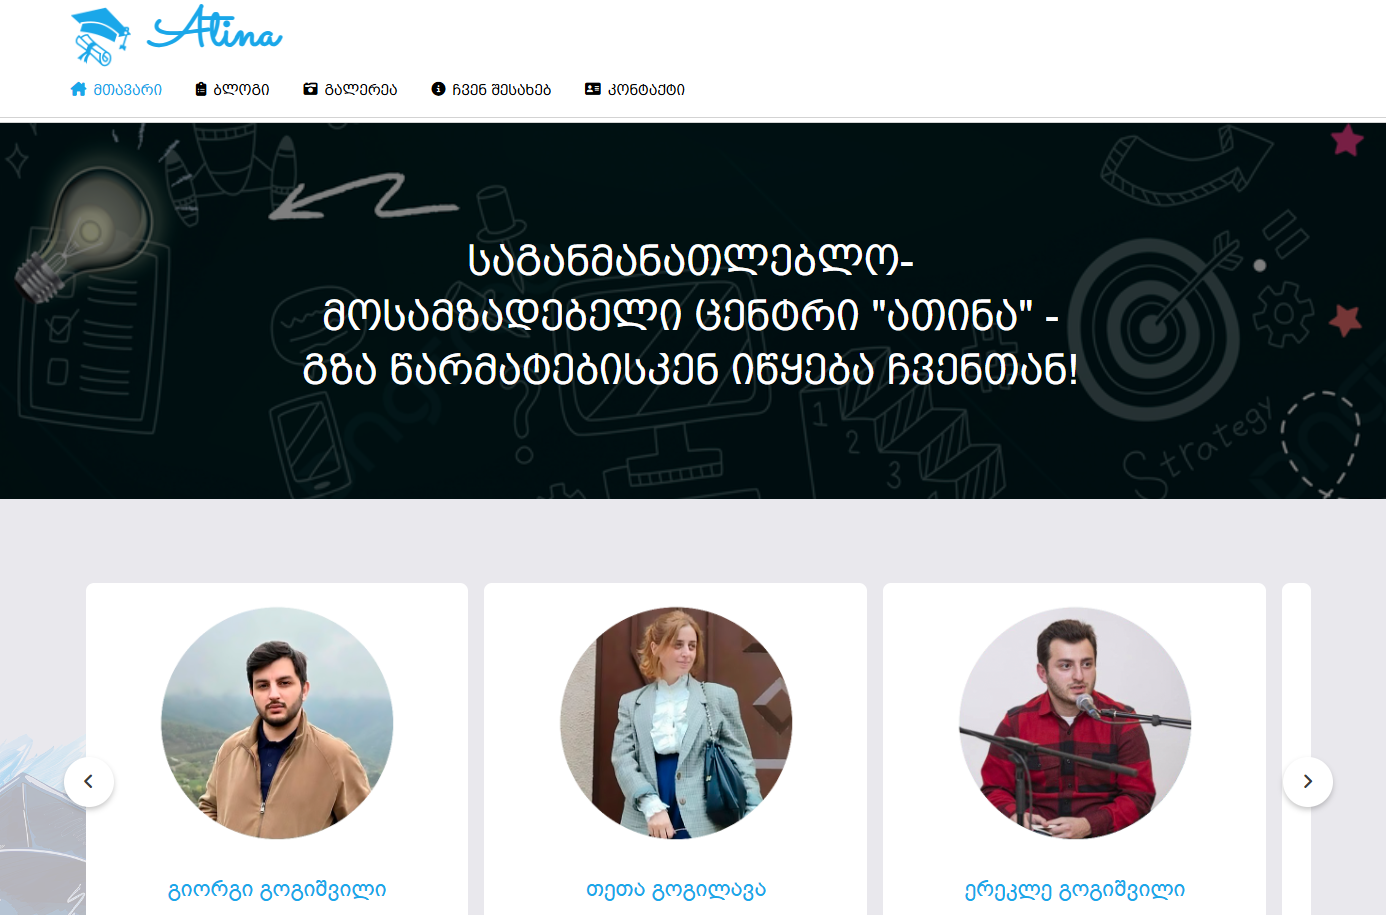
Task: Click the clipboard icon beside ბლოგი
Action: 201,89
